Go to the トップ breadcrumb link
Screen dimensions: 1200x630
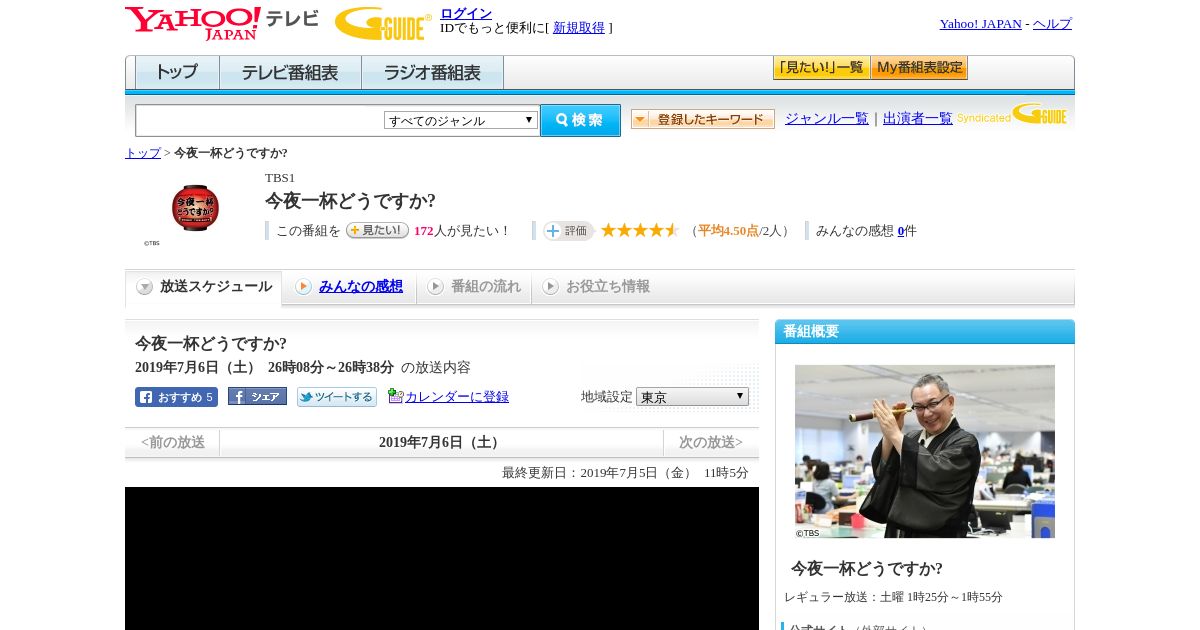(x=143, y=153)
